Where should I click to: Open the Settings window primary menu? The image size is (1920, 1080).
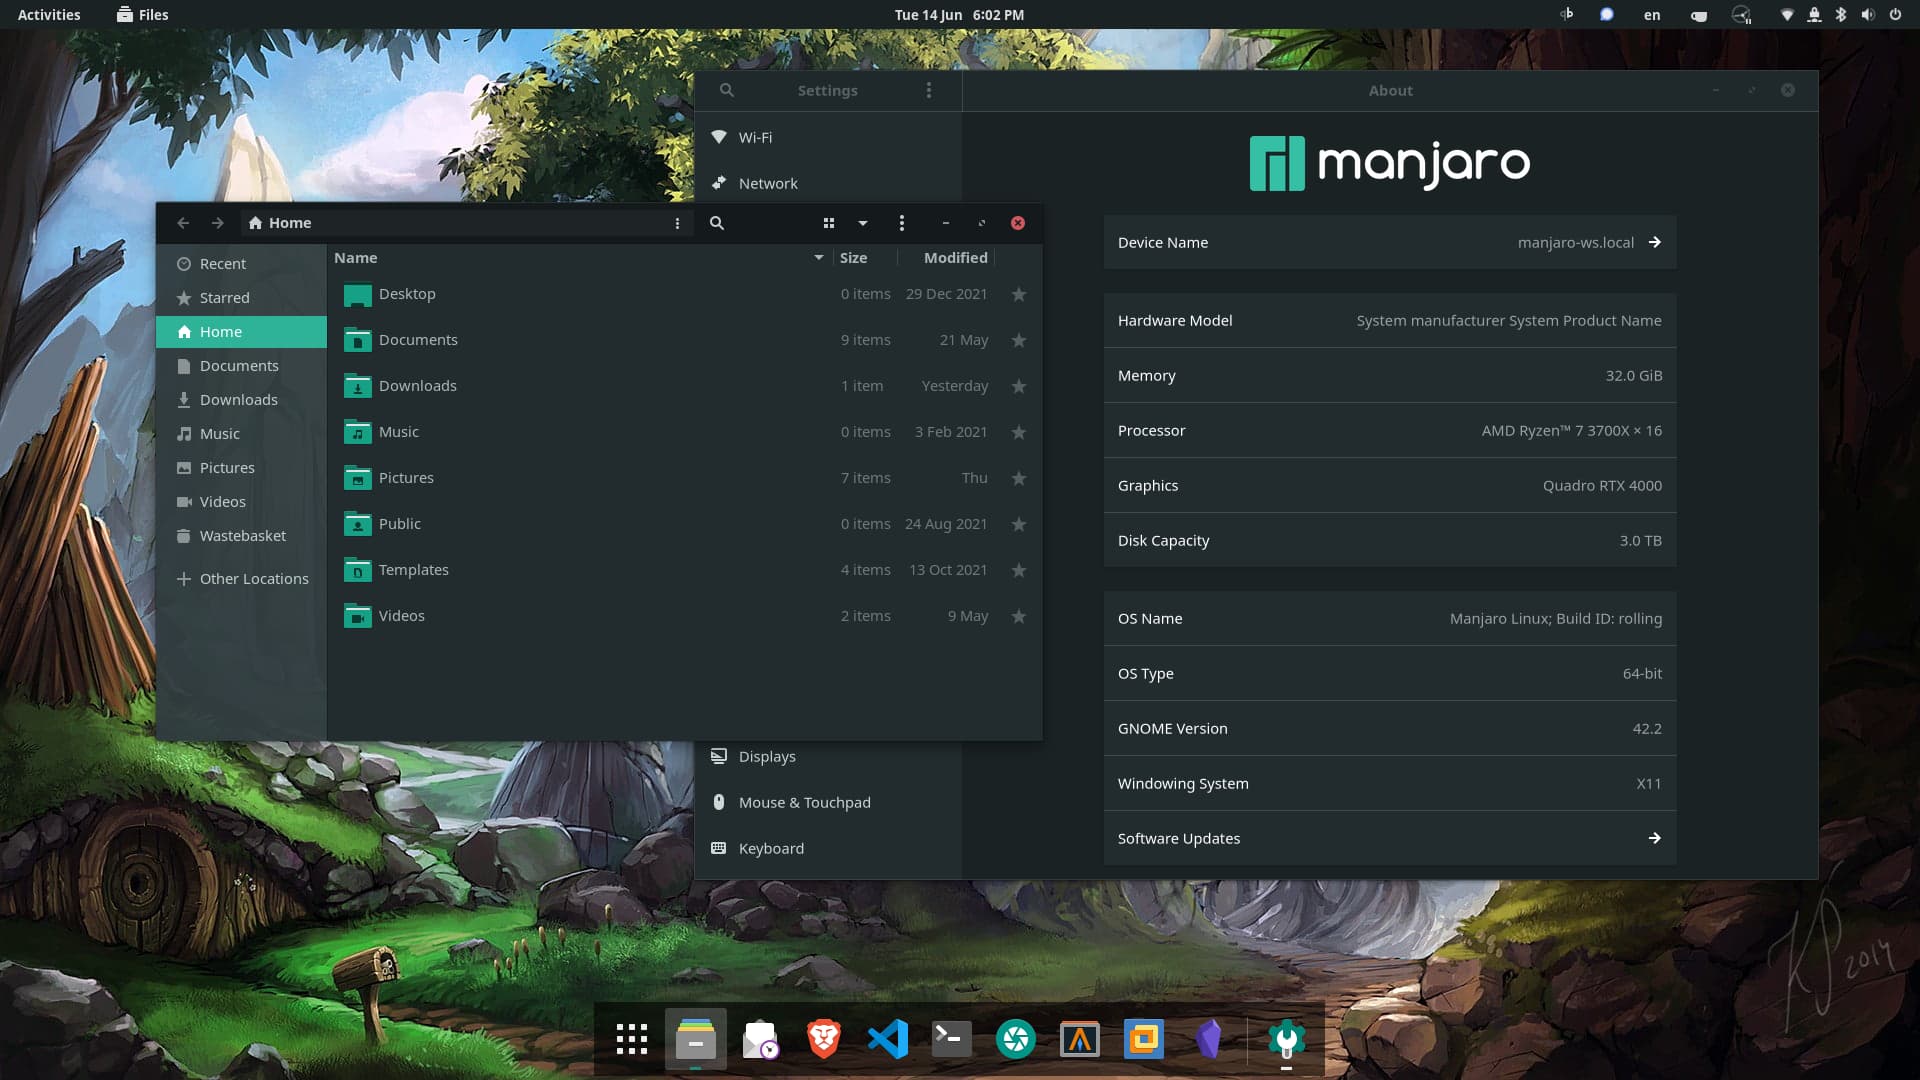tap(929, 90)
